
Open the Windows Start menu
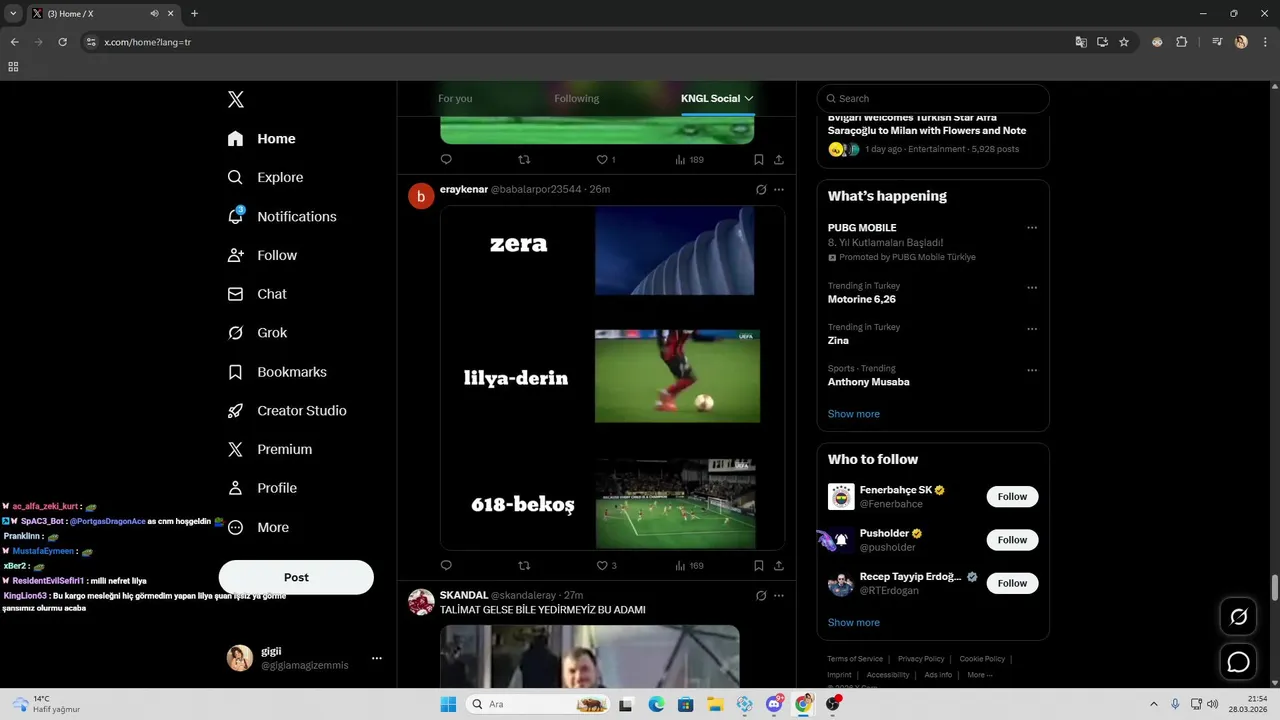tap(448, 704)
